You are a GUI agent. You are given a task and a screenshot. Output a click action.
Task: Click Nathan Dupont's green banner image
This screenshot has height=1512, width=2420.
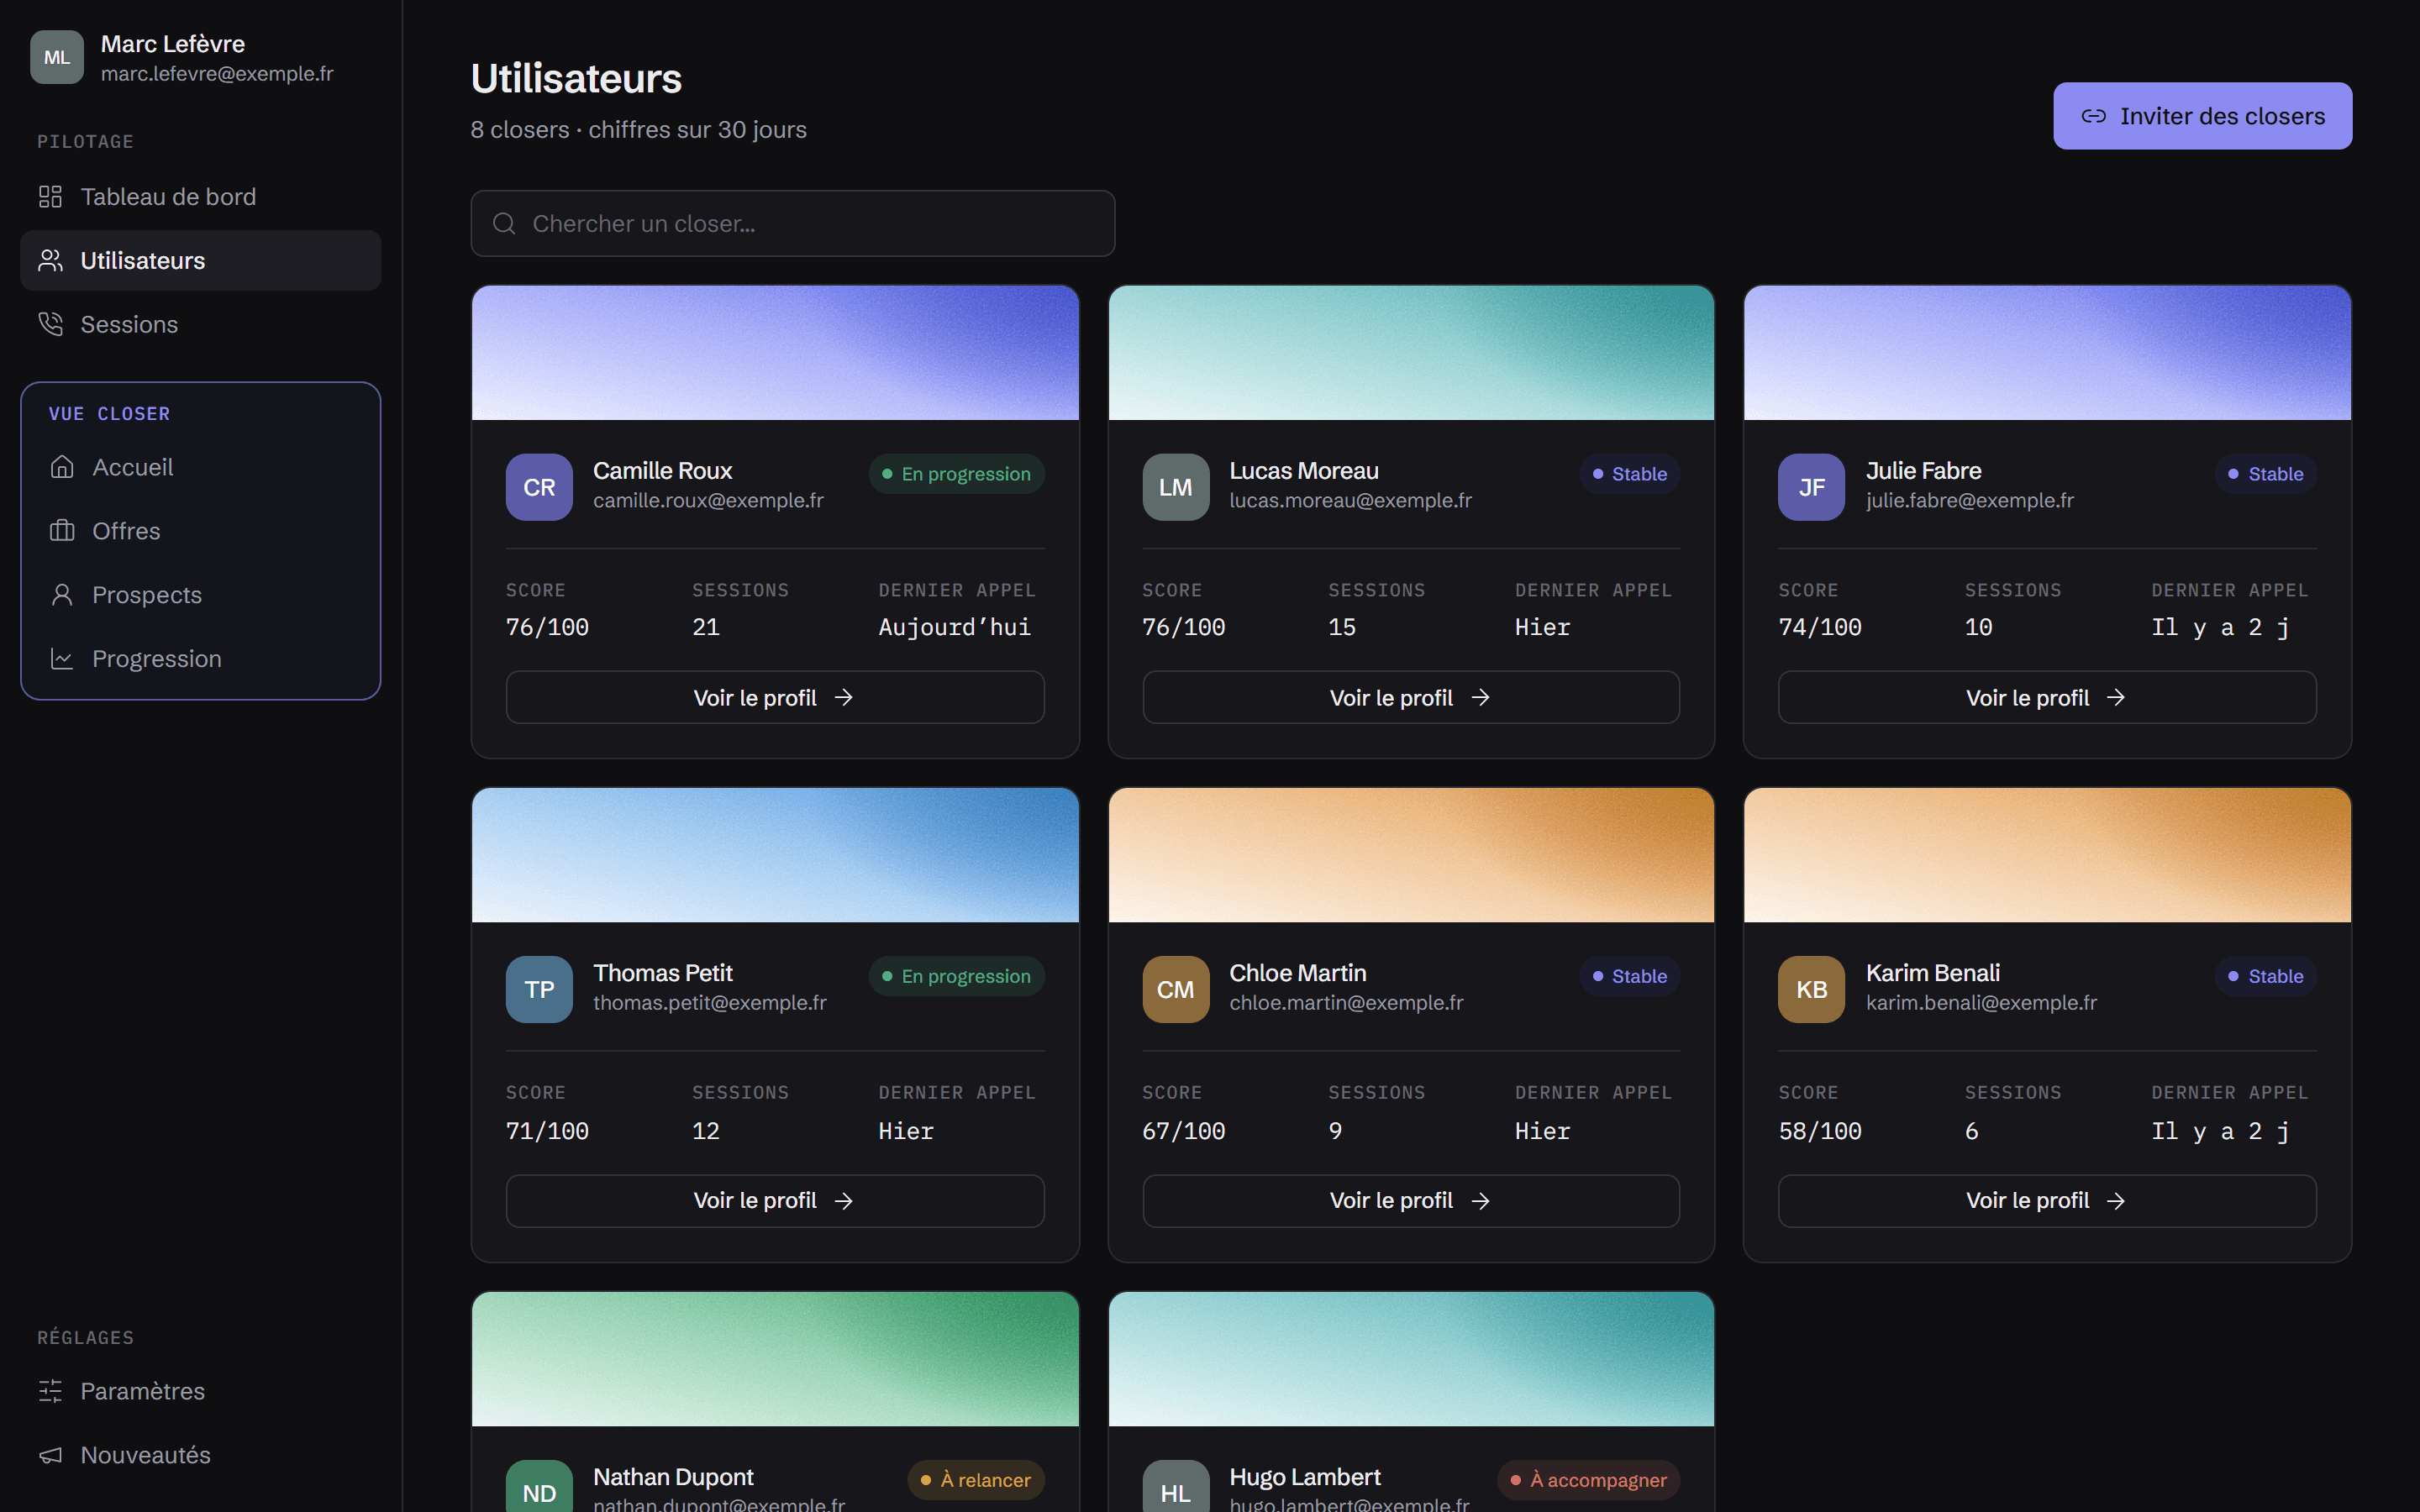tap(775, 1359)
